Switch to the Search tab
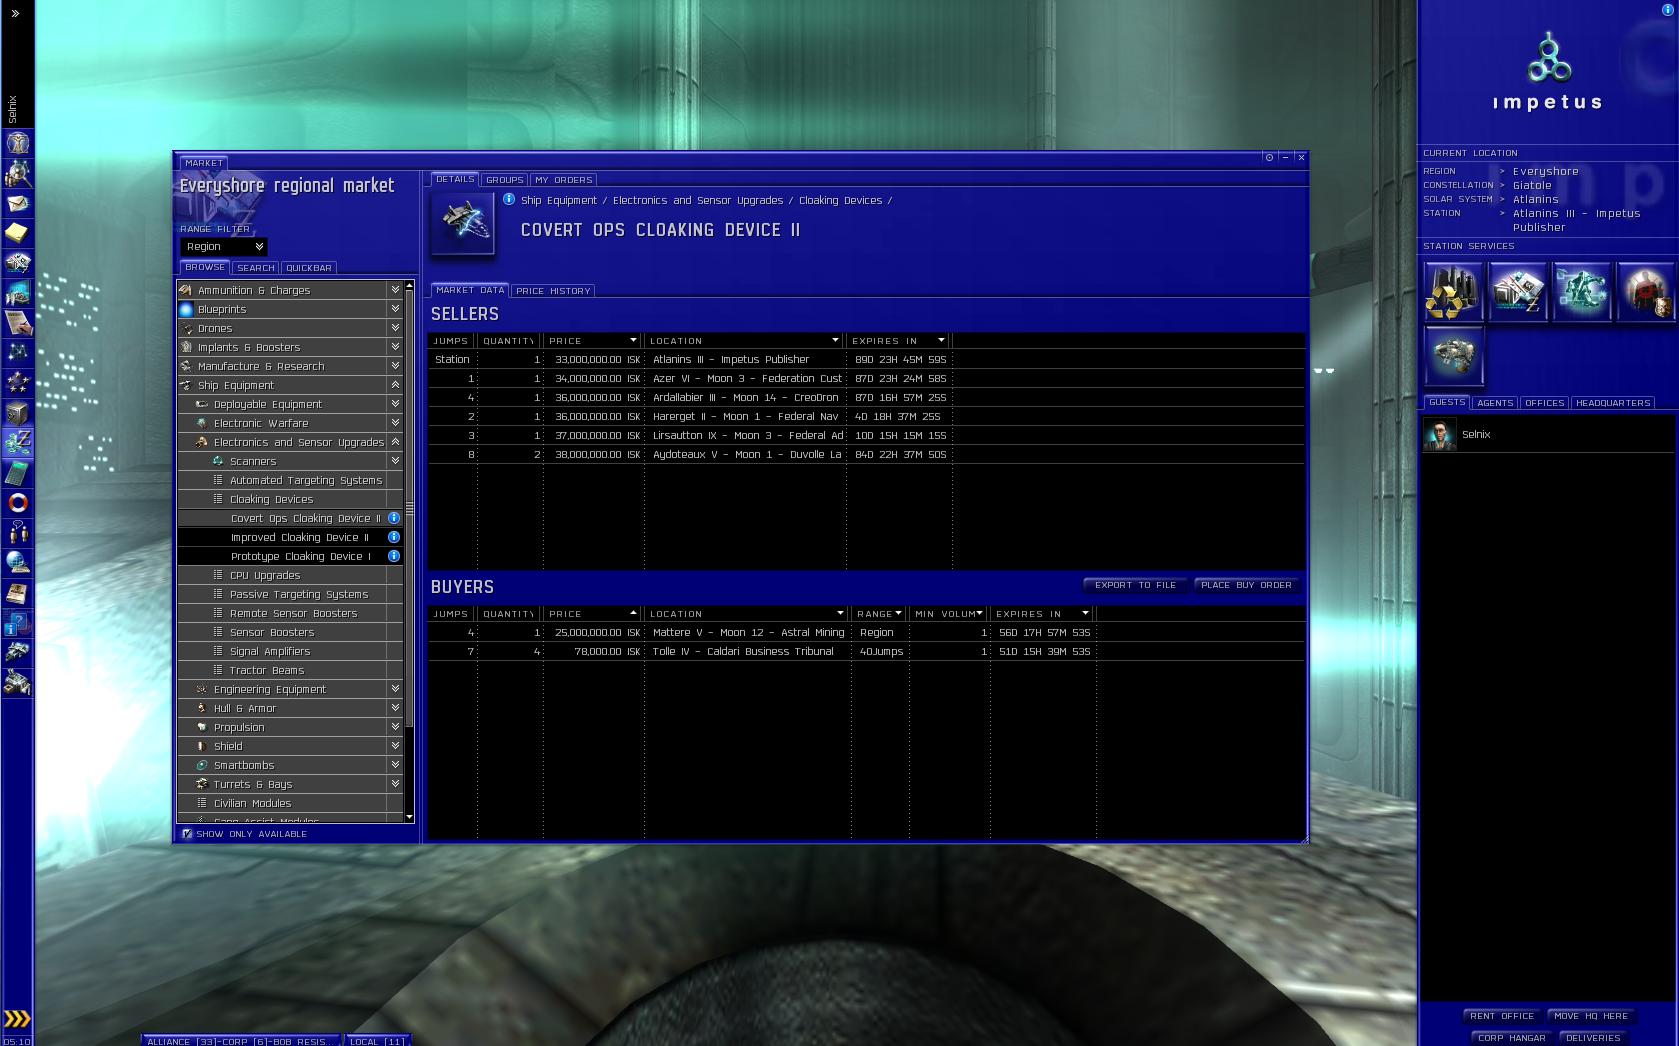The image size is (1679, 1046). tap(256, 268)
